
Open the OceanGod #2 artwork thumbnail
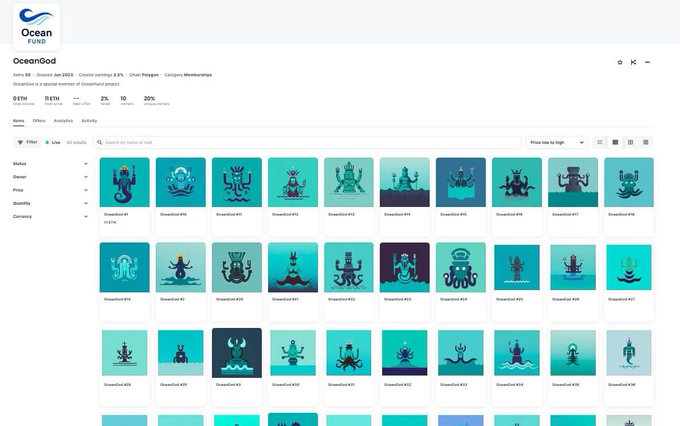tap(180, 267)
